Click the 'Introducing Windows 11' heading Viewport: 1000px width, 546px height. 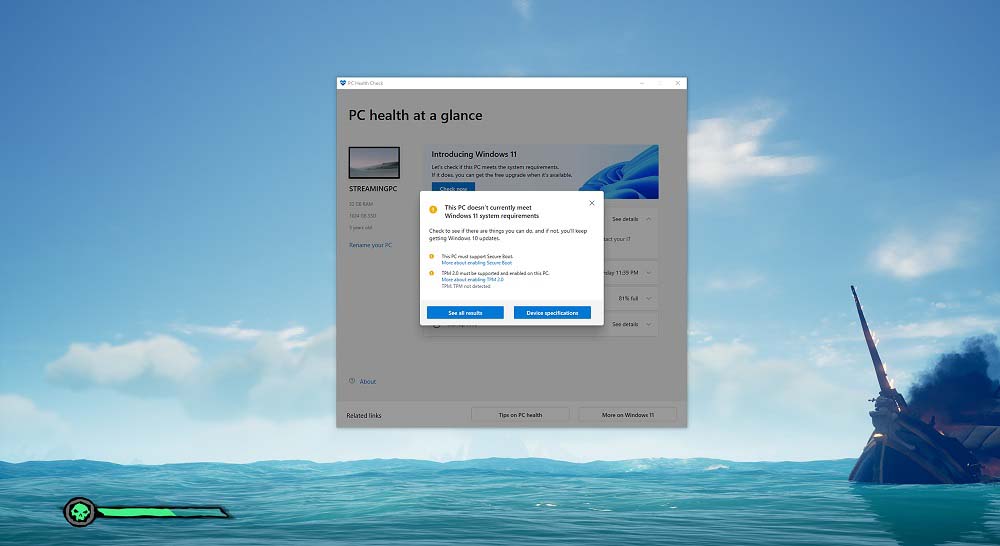(x=474, y=154)
